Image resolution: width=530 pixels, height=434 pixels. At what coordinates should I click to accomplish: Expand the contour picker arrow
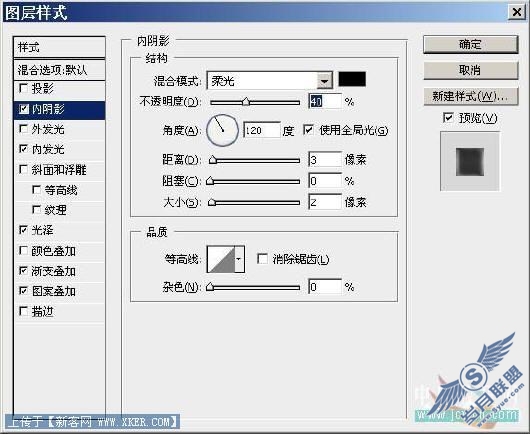coord(239,259)
